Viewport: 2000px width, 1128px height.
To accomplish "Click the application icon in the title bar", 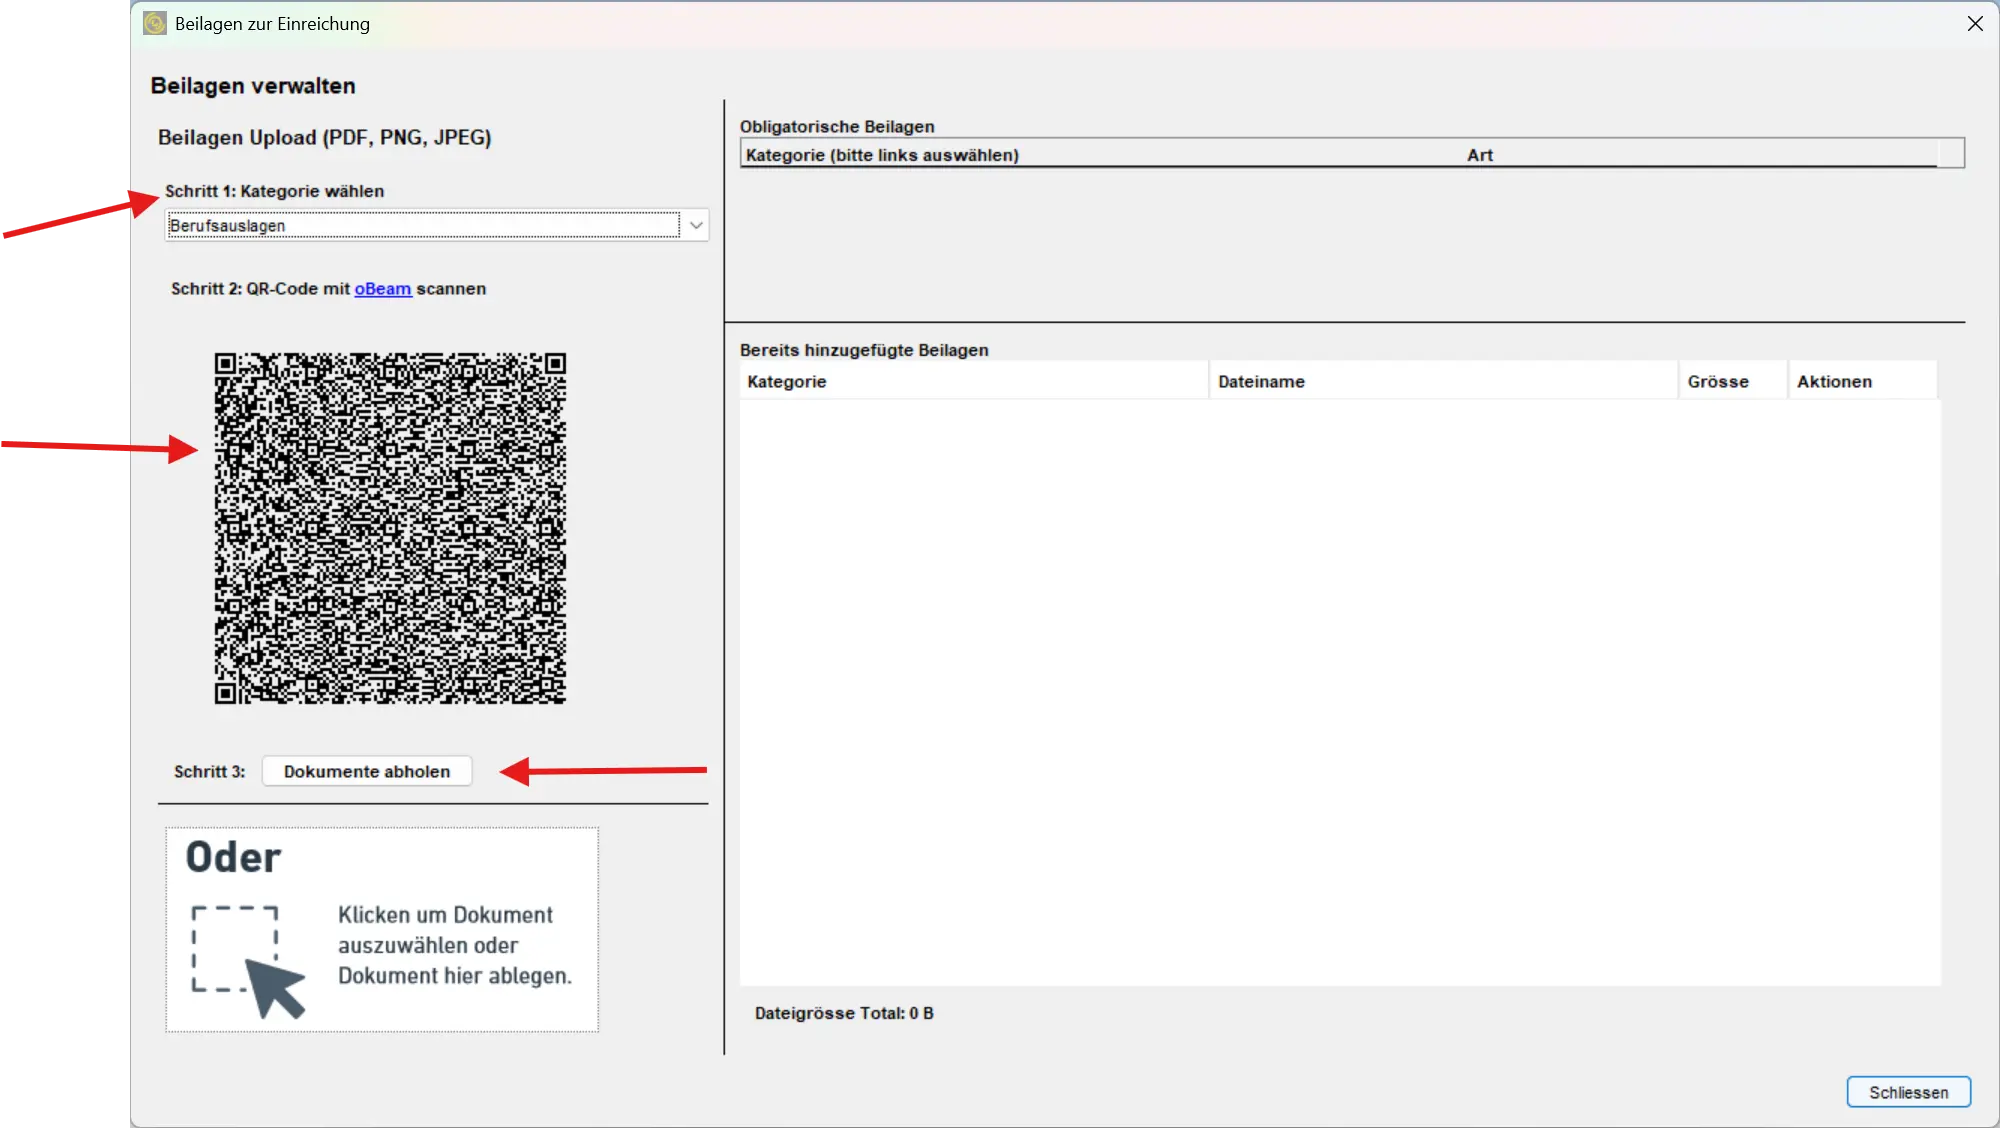I will coord(154,23).
